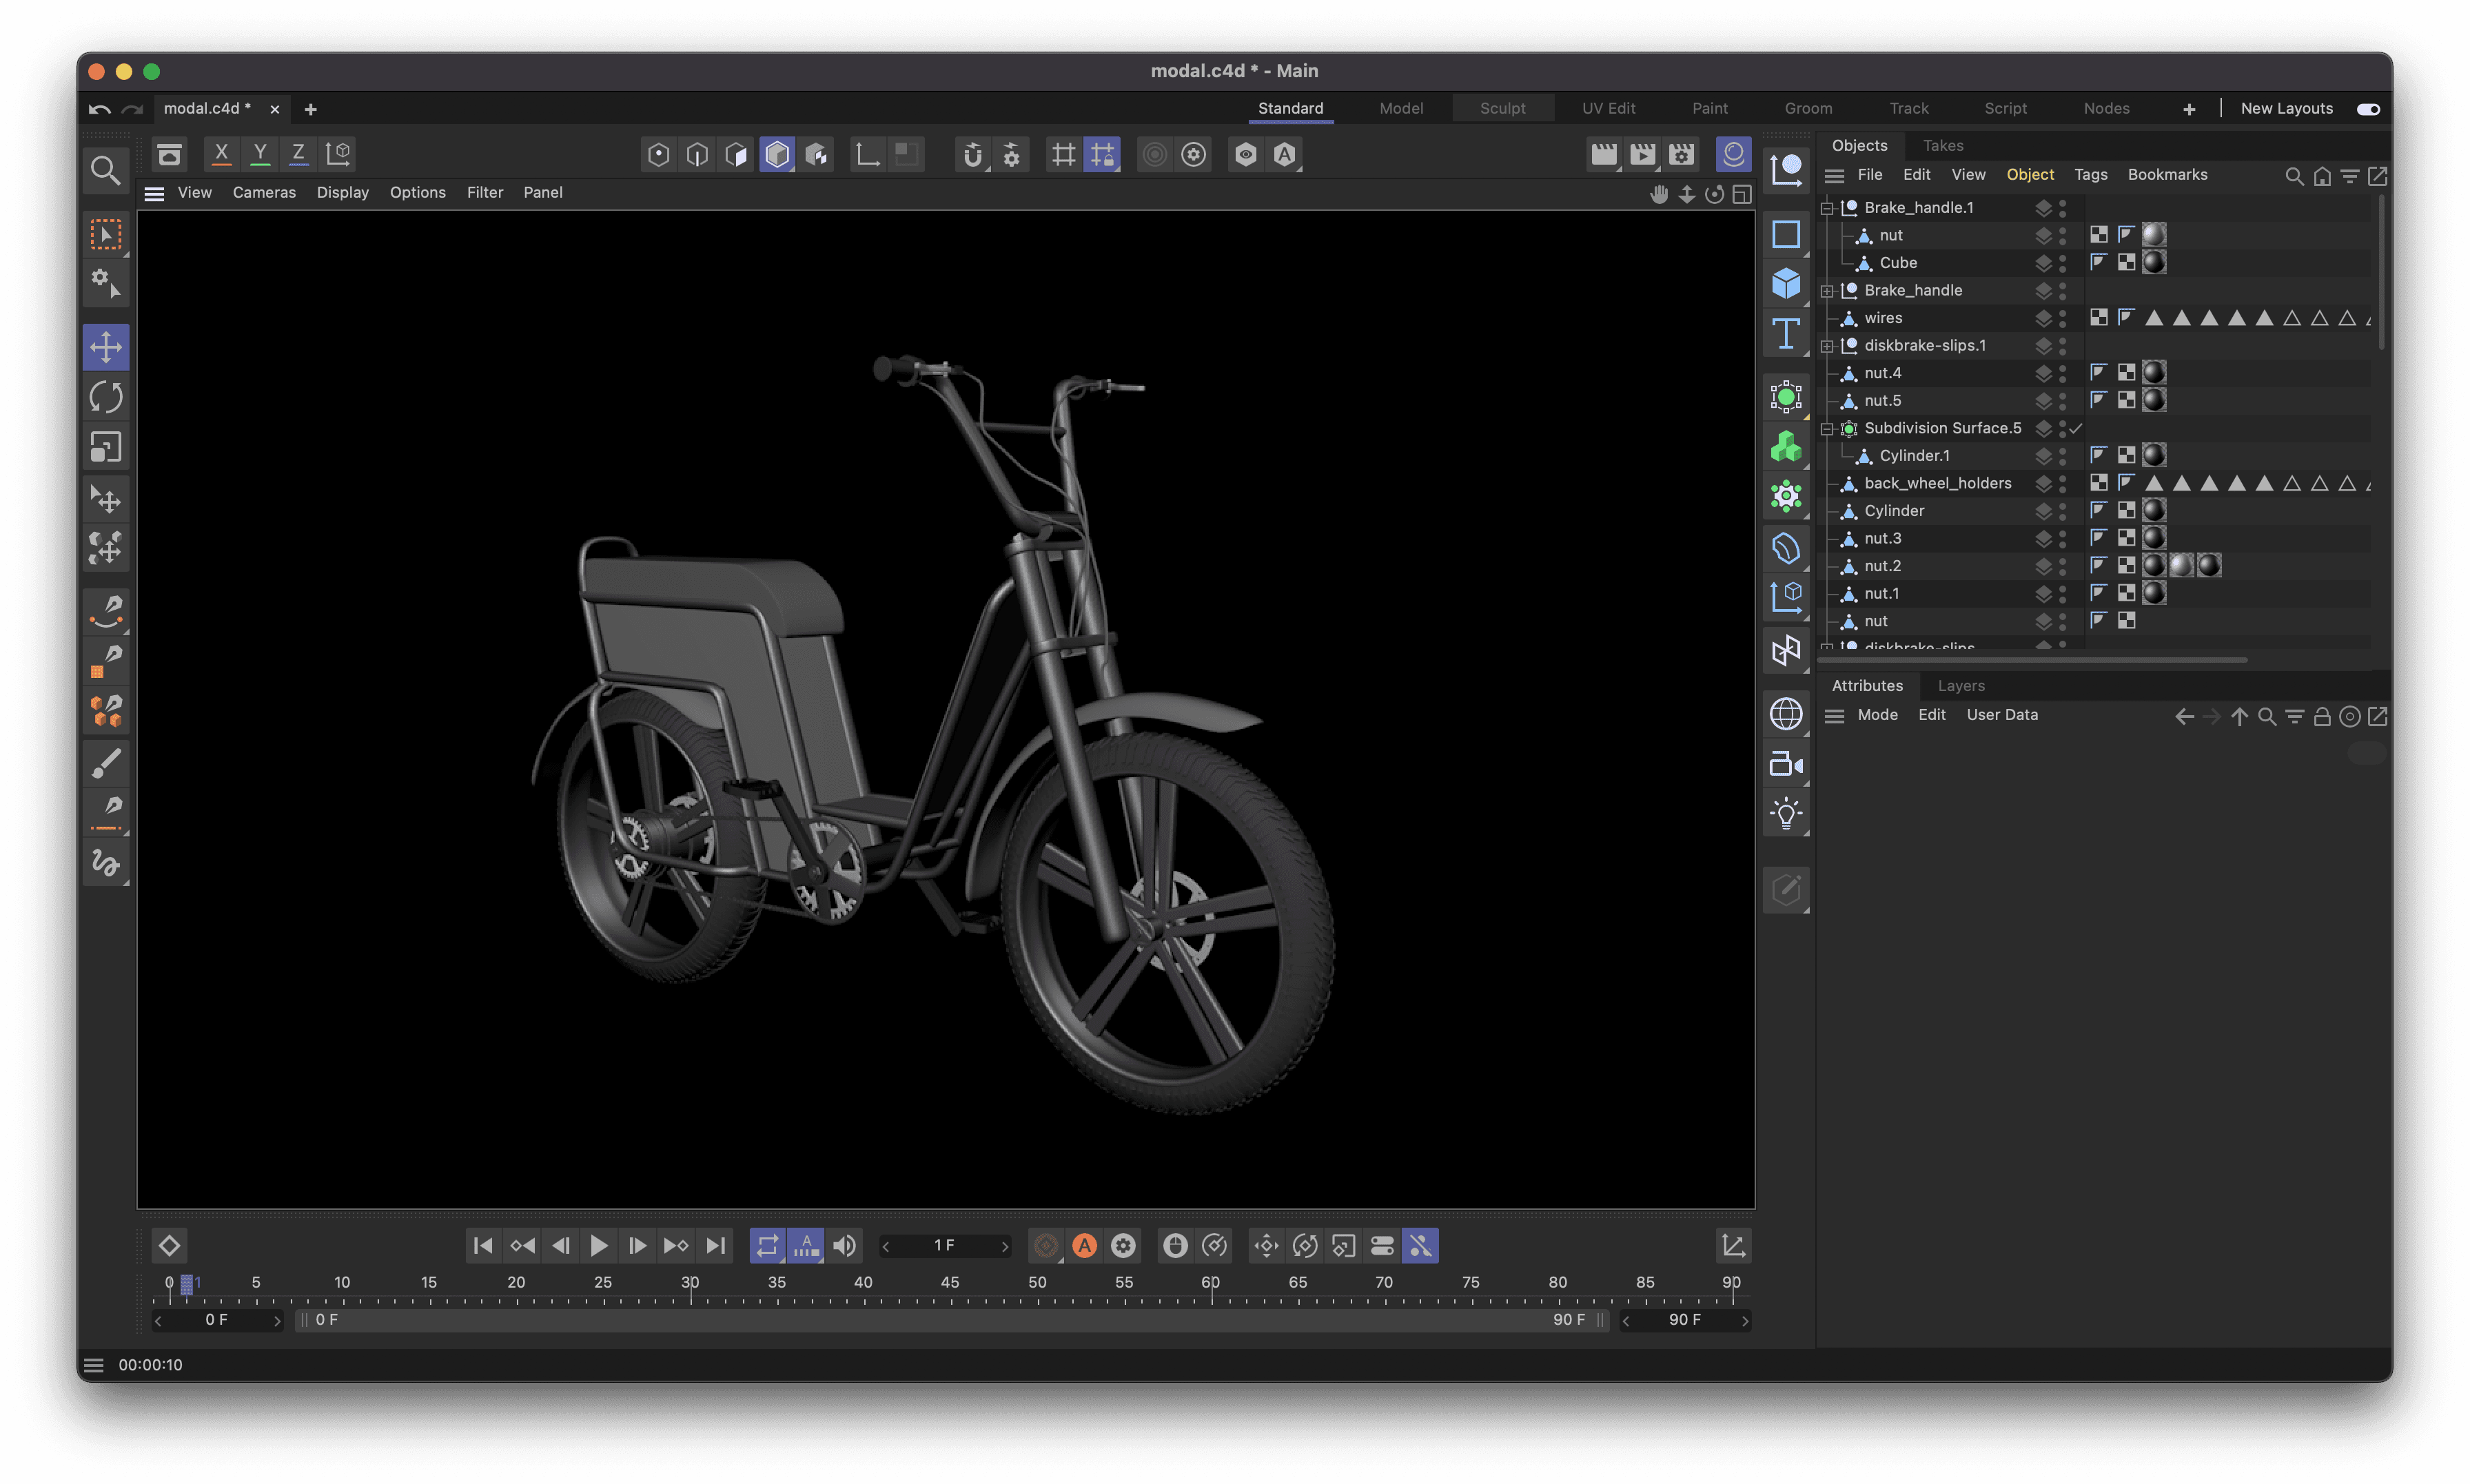Enable autokeying orange A button

1084,1245
